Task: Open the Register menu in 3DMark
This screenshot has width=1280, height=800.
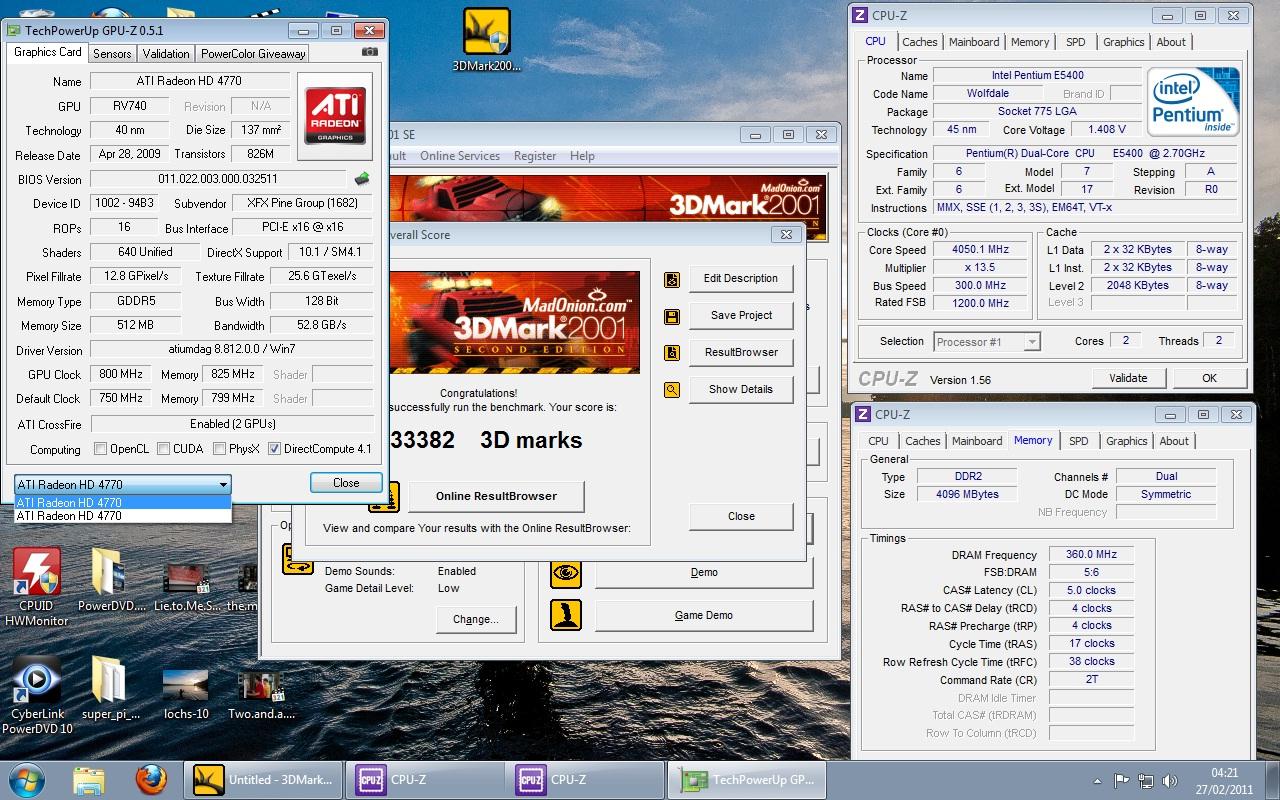Action: [535, 156]
